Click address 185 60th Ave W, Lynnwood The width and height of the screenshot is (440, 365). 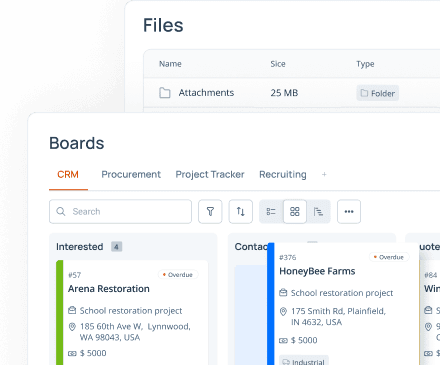135,332
